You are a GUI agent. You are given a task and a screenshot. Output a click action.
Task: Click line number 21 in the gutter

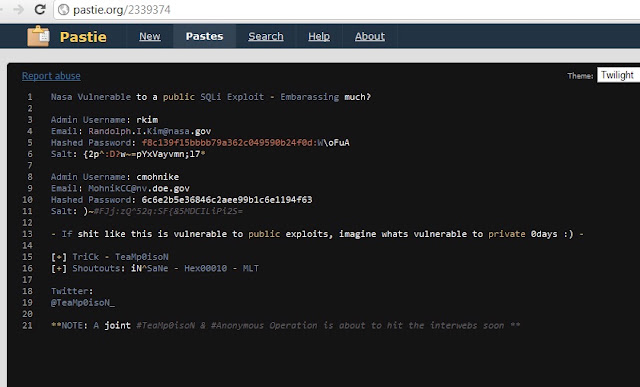(x=27, y=326)
